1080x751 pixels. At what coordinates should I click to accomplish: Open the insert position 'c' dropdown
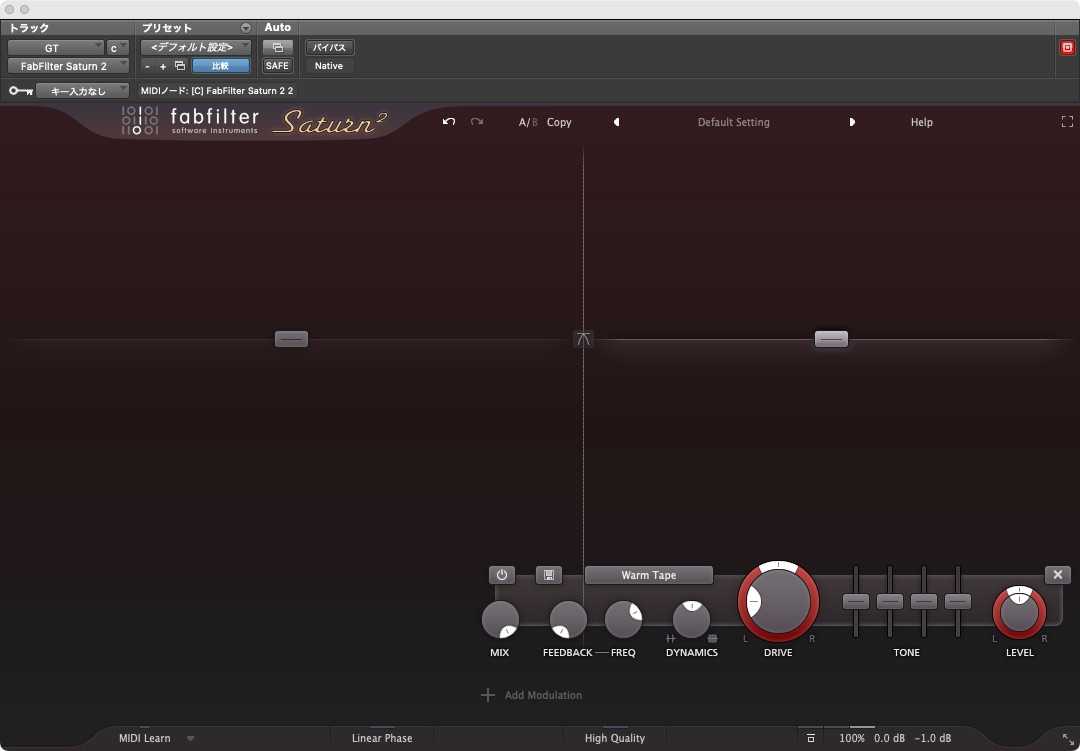tap(117, 48)
